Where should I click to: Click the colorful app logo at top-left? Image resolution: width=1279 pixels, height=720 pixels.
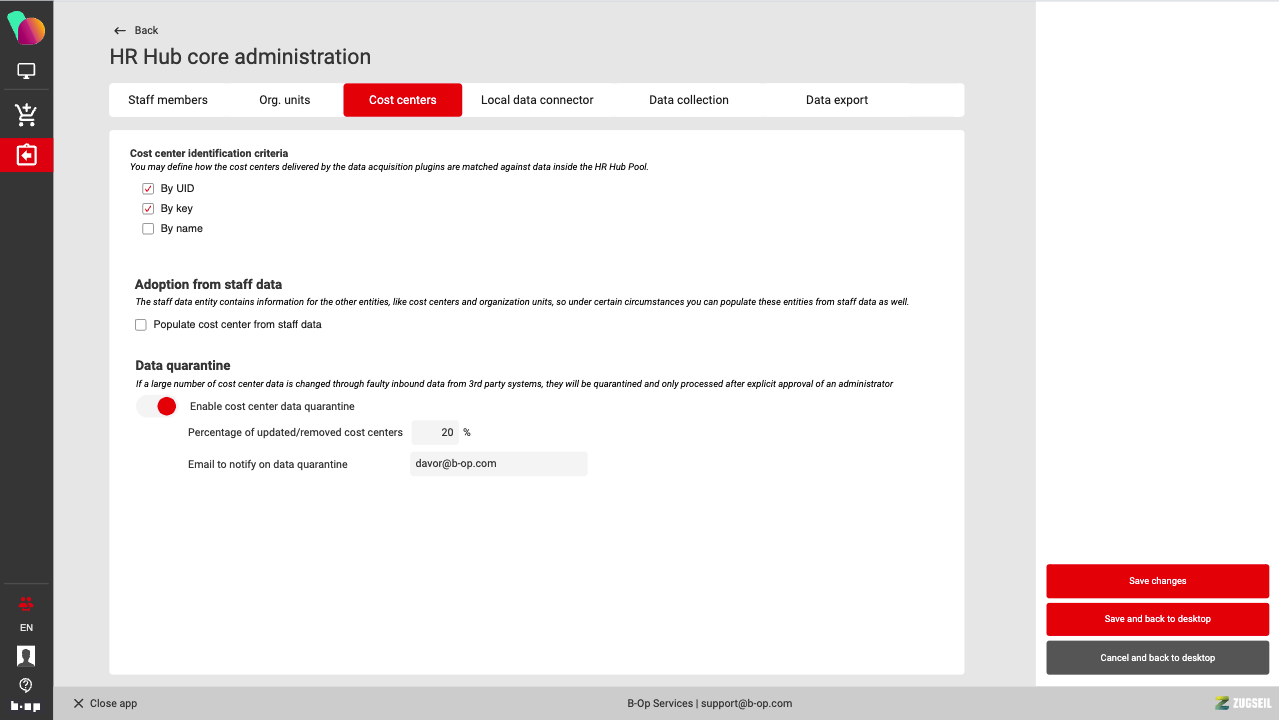click(26, 29)
